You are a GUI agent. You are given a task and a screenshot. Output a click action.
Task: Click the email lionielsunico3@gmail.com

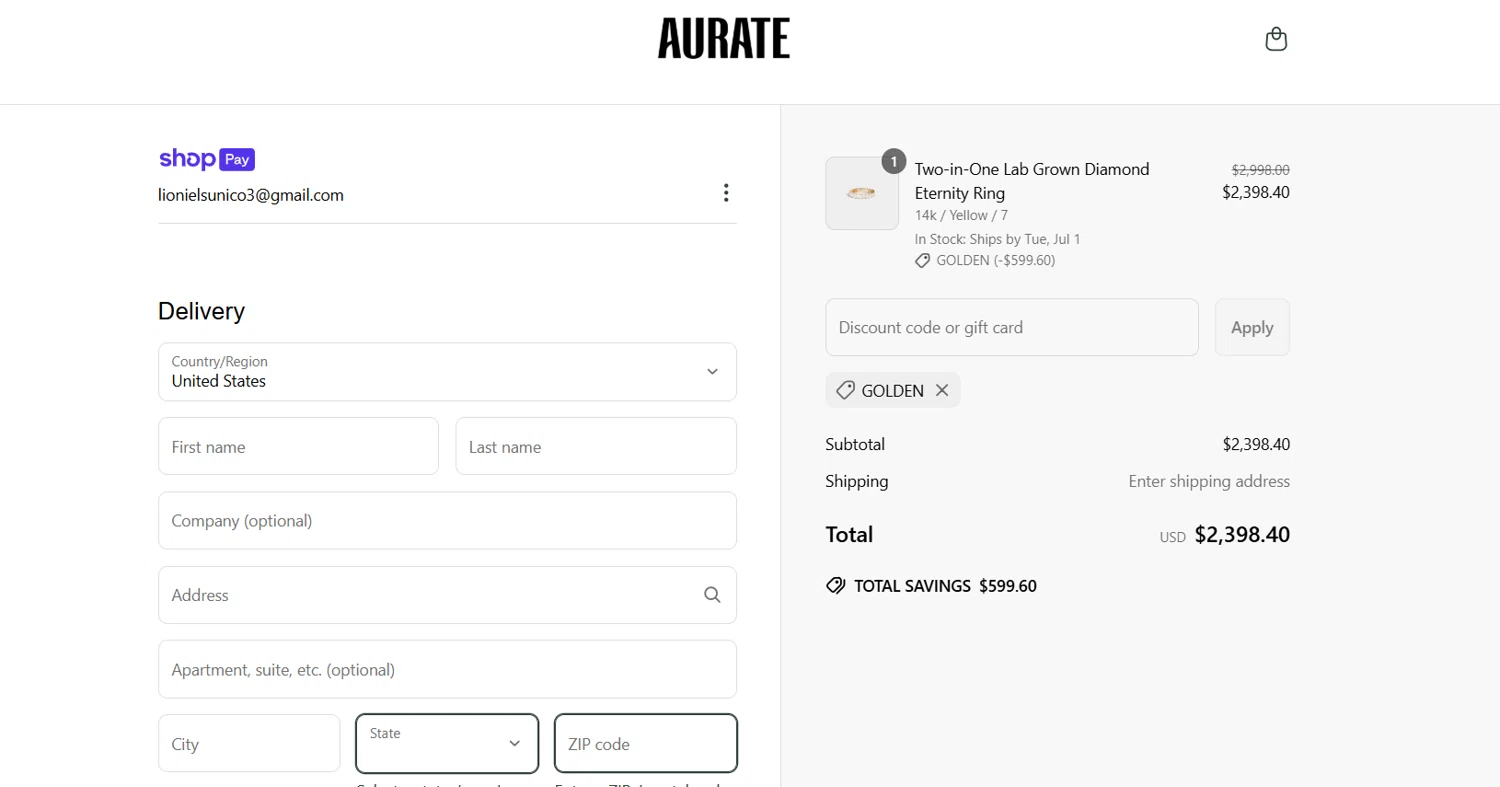pos(251,195)
